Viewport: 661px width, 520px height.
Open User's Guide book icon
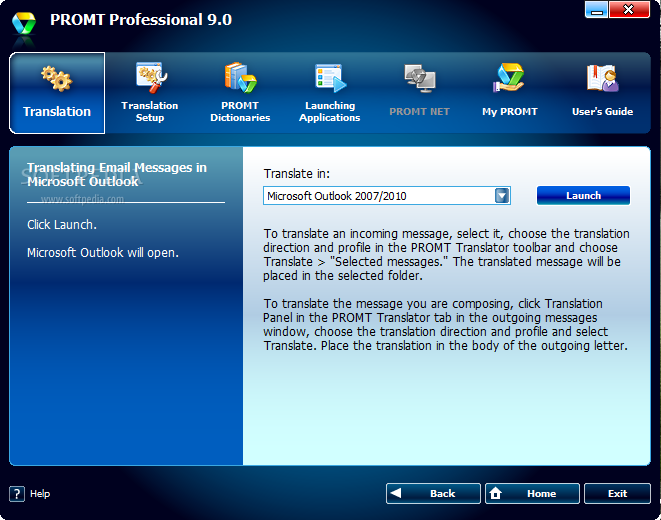602,78
